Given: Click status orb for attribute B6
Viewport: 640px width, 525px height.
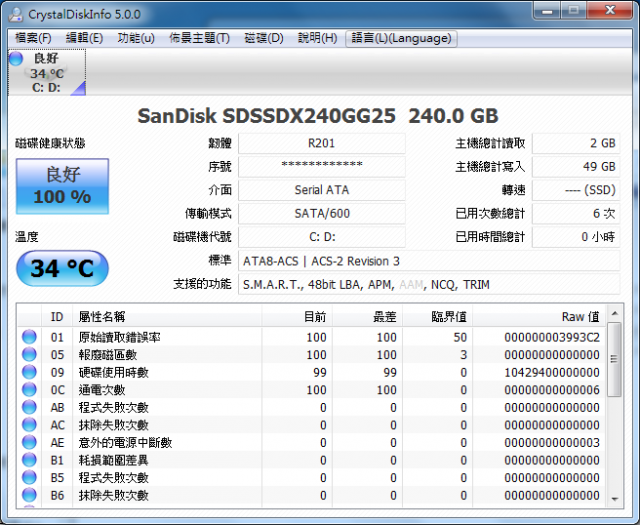Looking at the screenshot, I should (x=29, y=495).
